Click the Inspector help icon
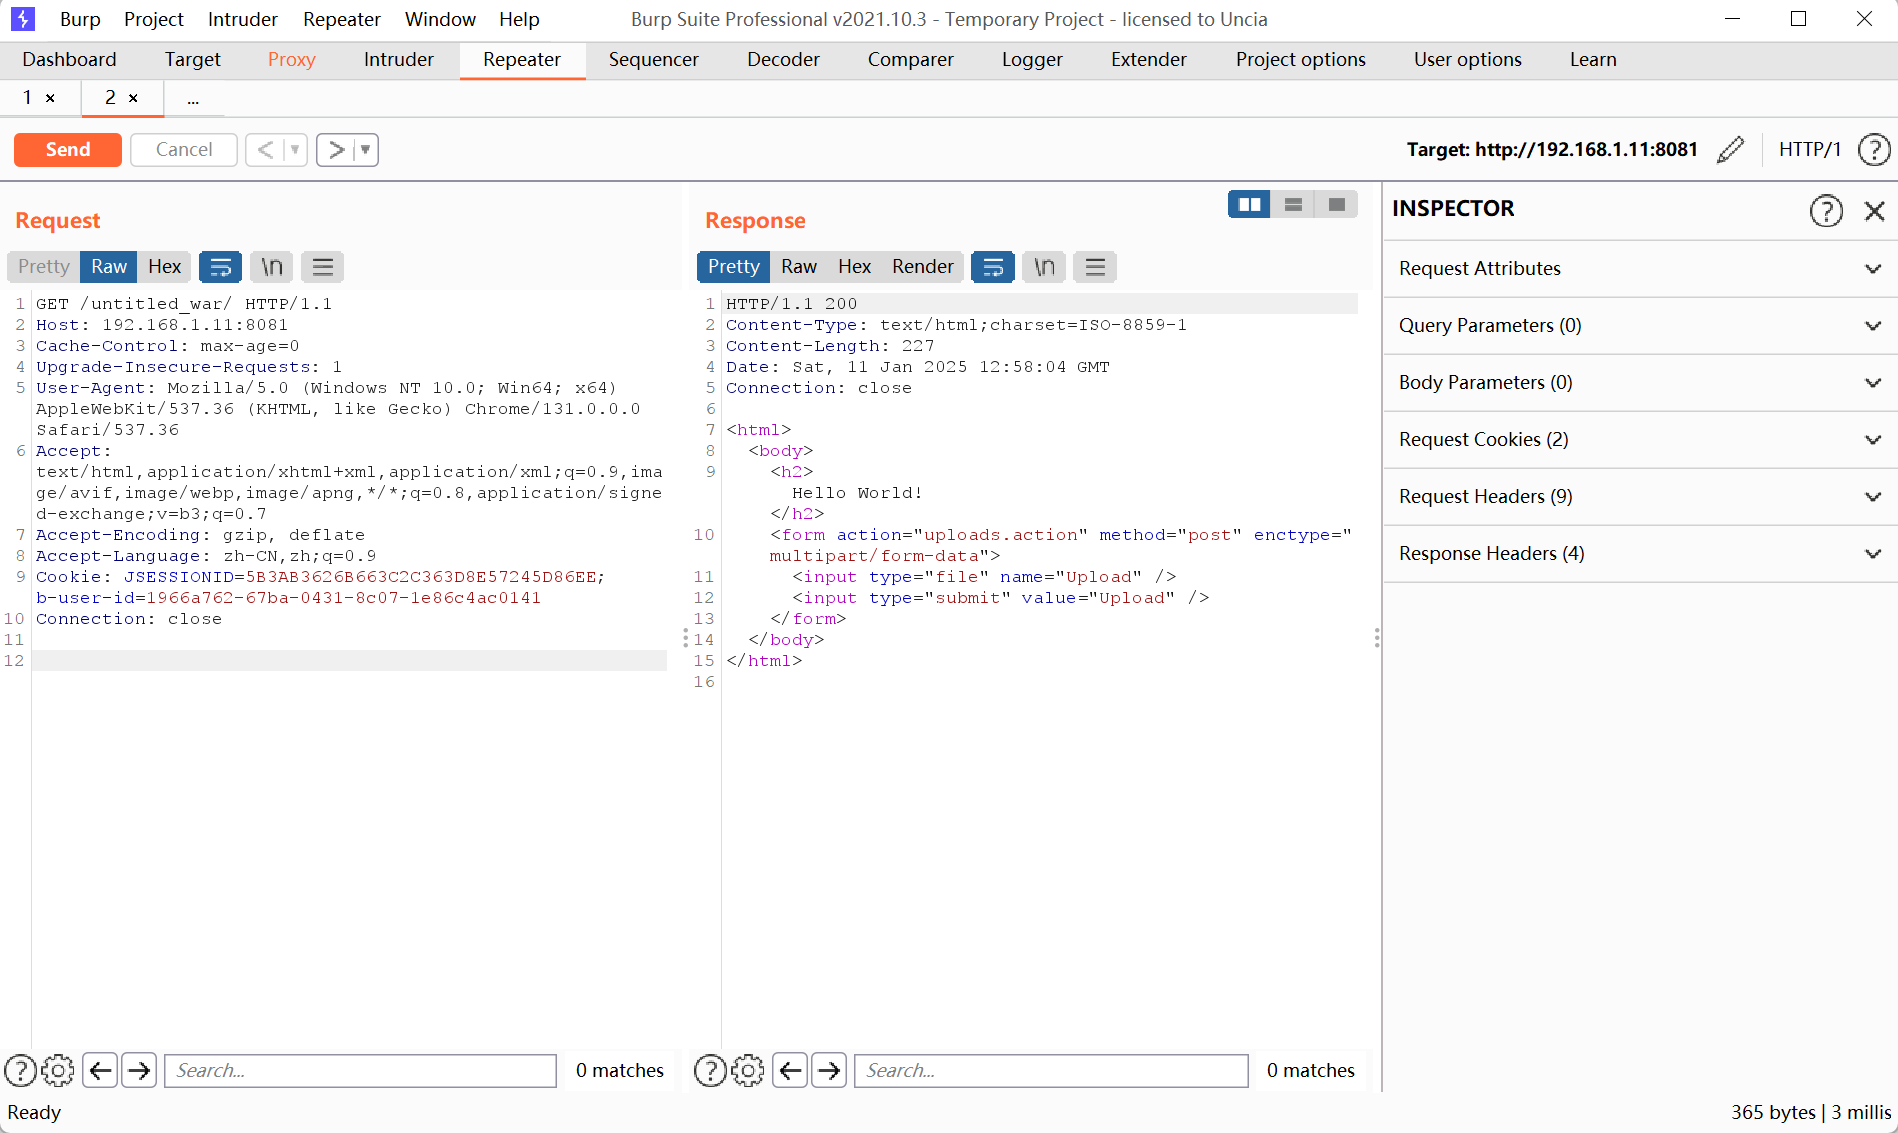Image resolution: width=1898 pixels, height=1133 pixels. (1825, 210)
